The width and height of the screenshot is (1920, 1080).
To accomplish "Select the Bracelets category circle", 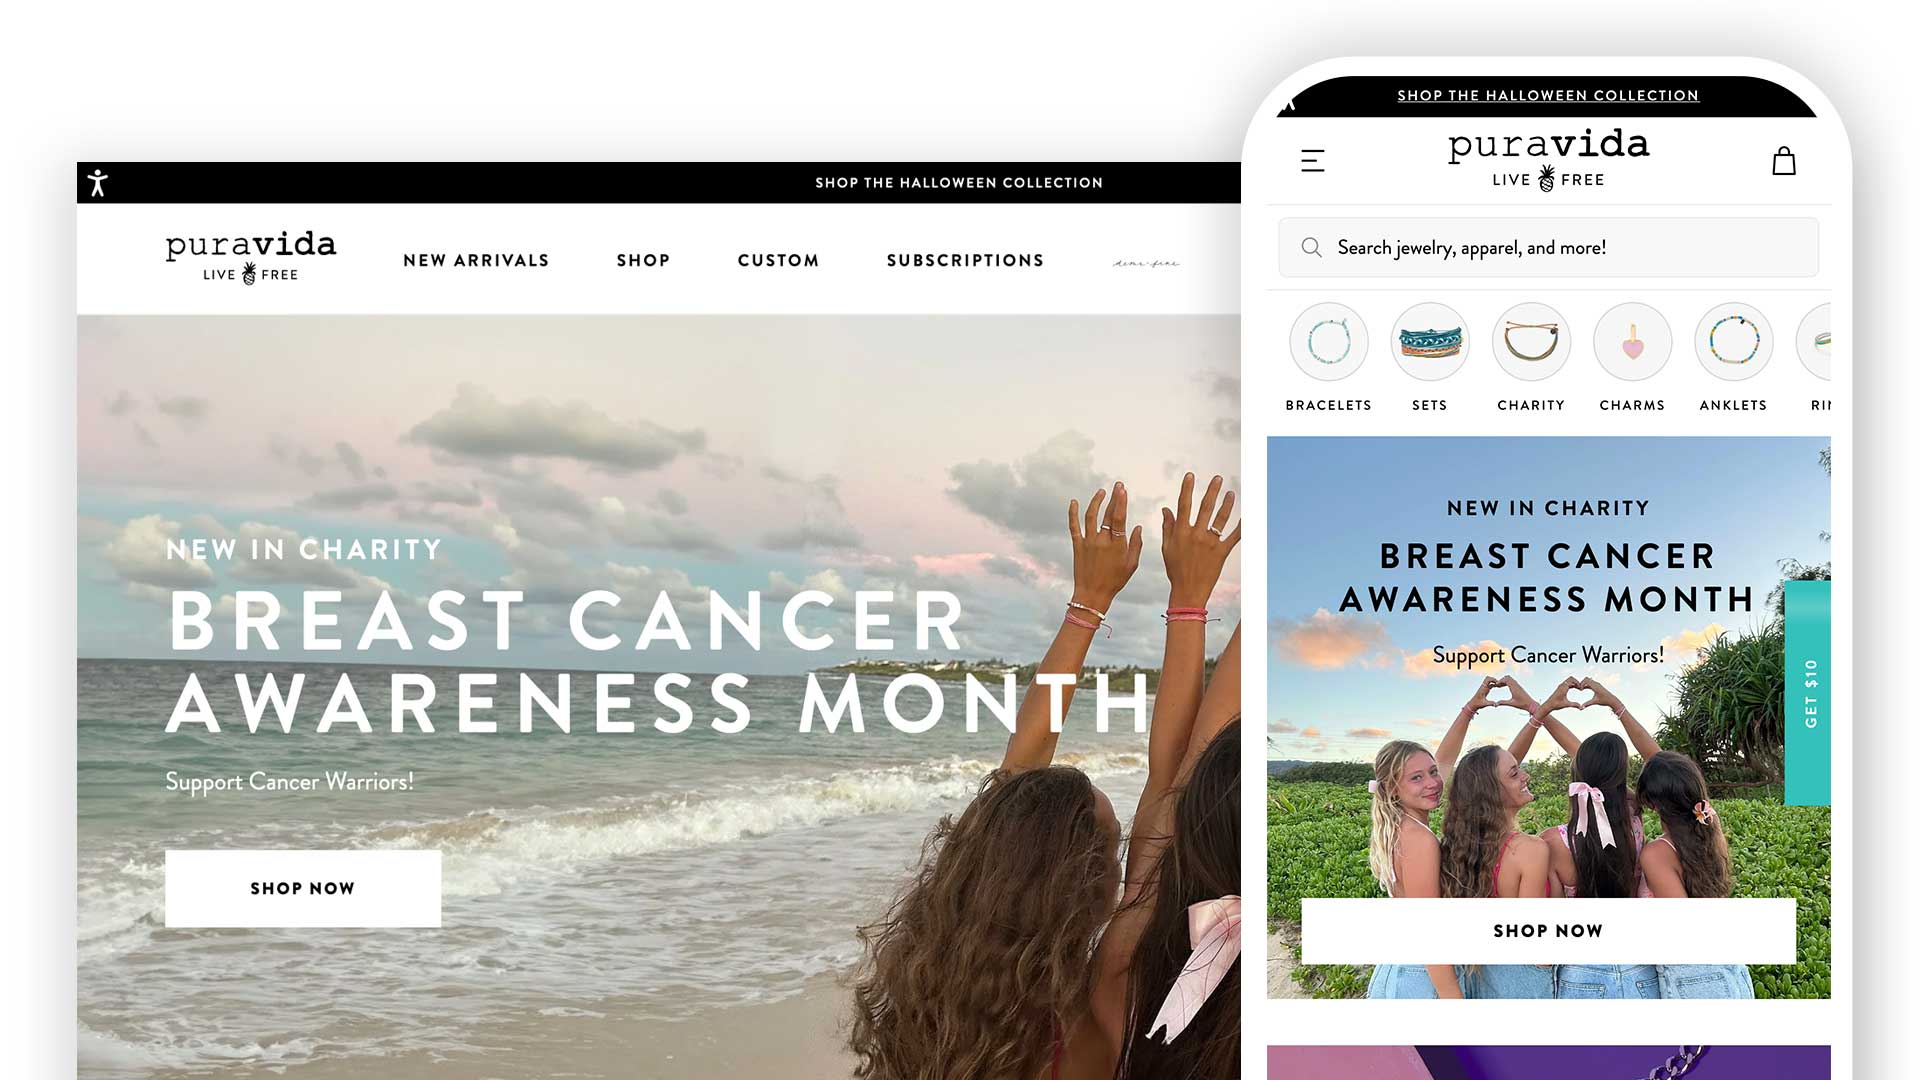I will point(1328,342).
